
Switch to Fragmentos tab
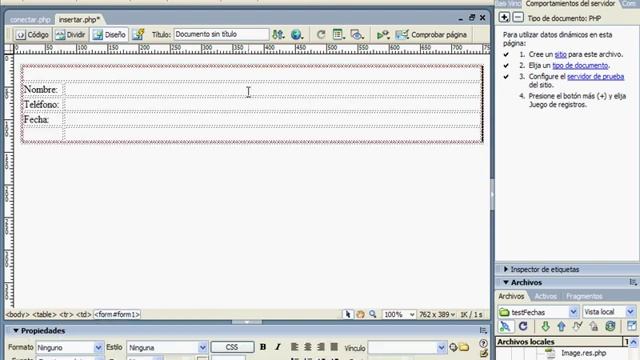[x=584, y=296]
